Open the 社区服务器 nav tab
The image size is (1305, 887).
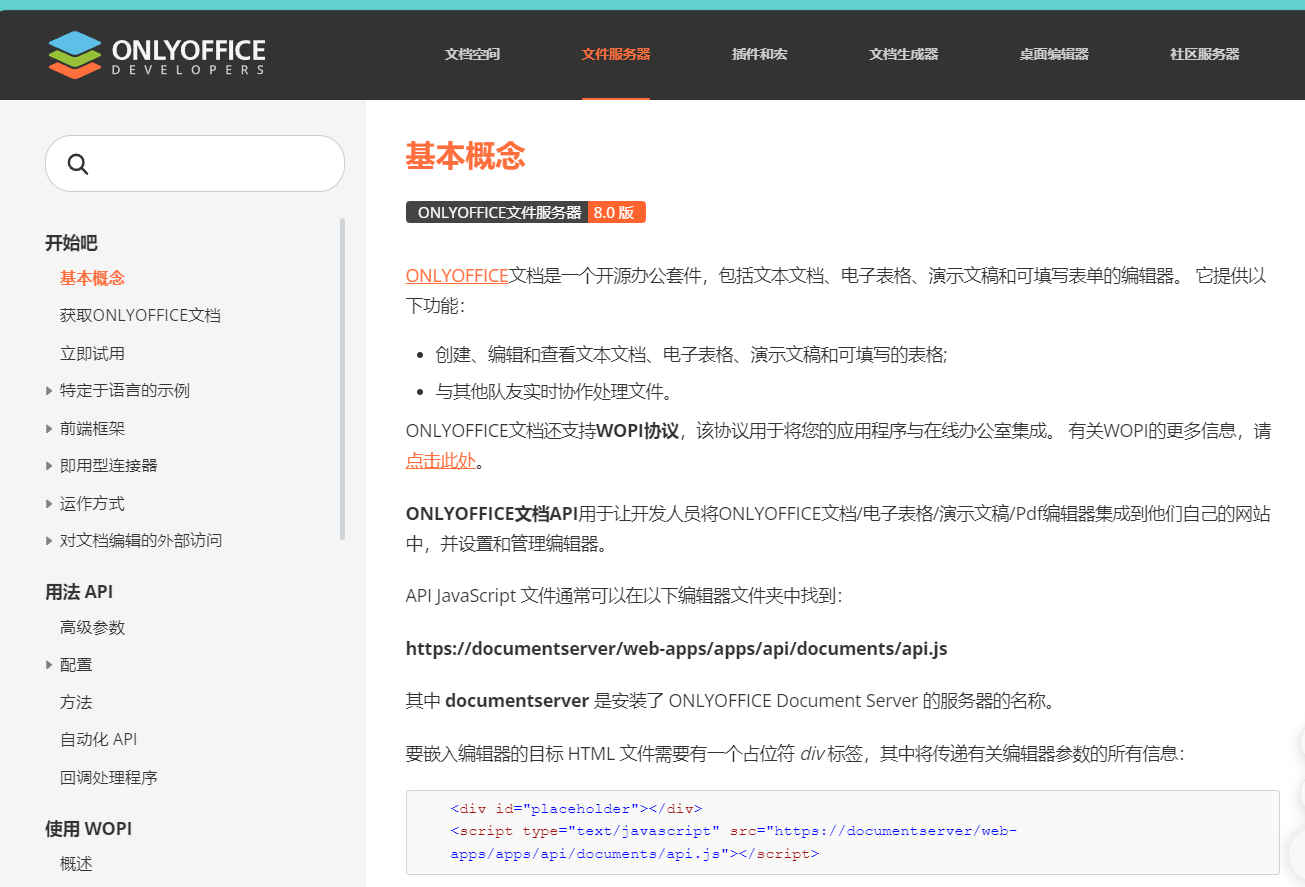click(1204, 54)
